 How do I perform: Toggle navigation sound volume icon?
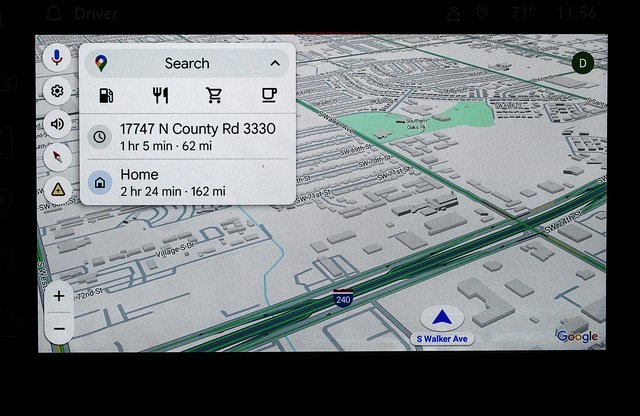click(58, 124)
